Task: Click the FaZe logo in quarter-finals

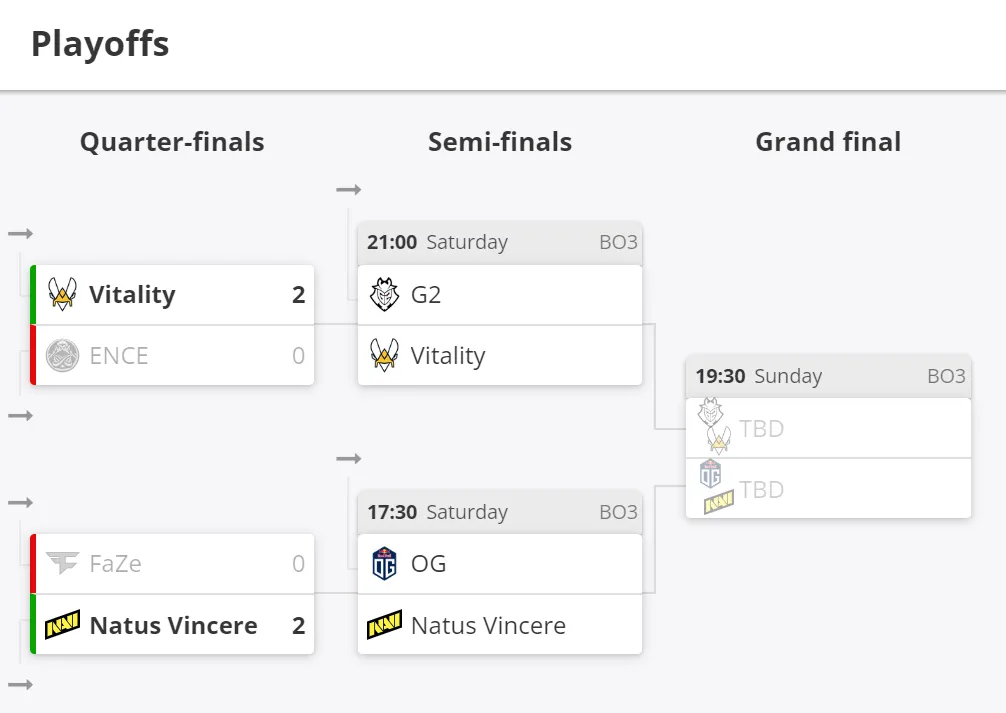Action: [x=62, y=563]
